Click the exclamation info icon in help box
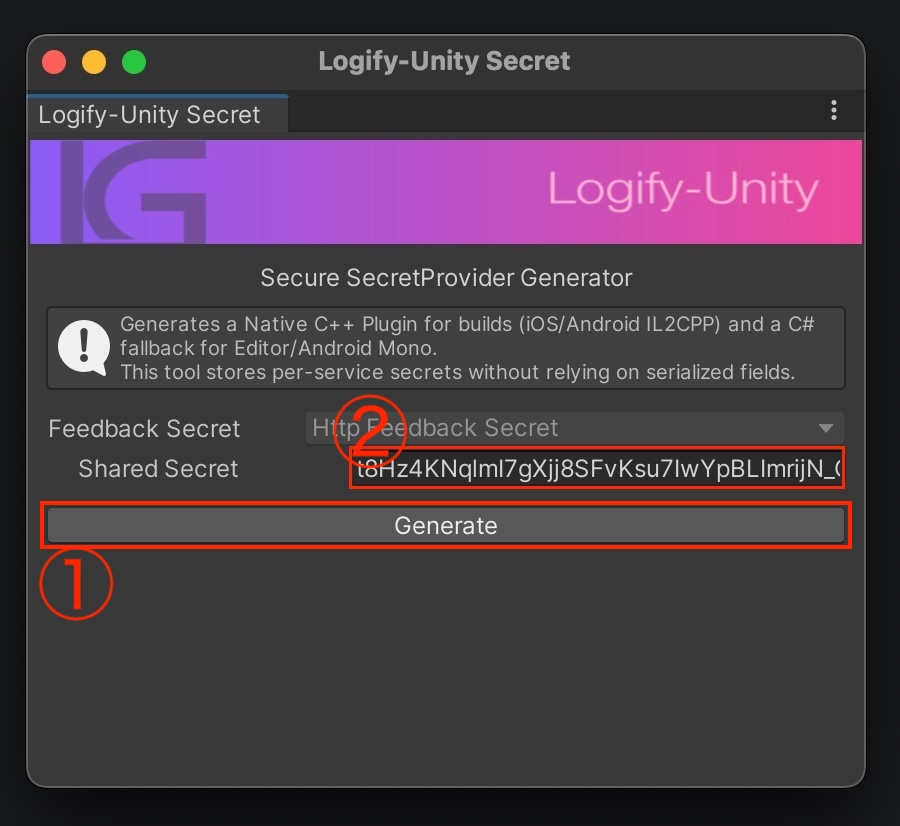This screenshot has width=900, height=826. 82,348
